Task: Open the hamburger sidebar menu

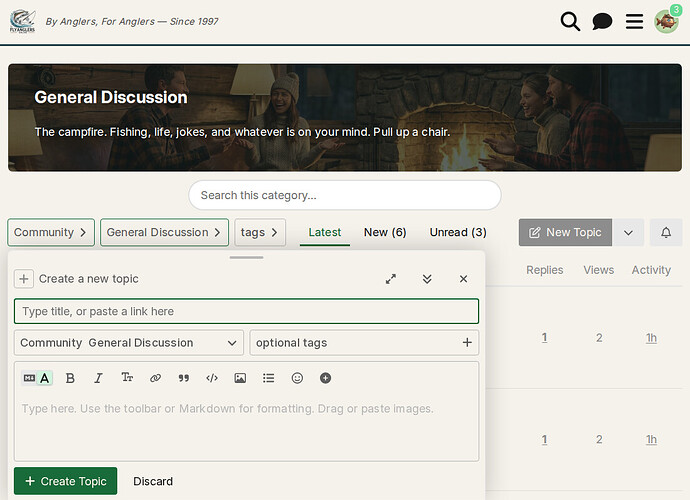Action: 634,21
